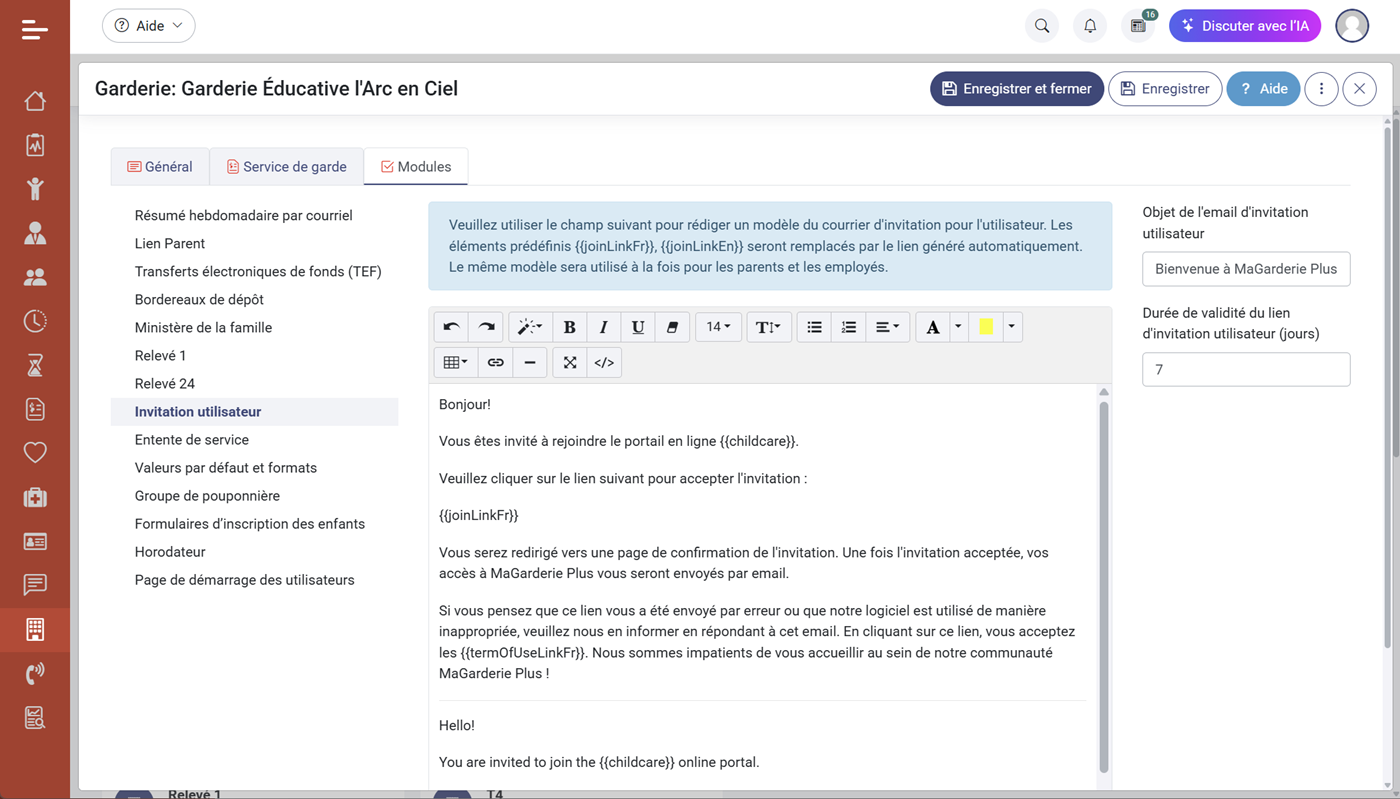The height and width of the screenshot is (799, 1400).
Task: Open the hourglass sidebar icon
Action: [x=35, y=365]
